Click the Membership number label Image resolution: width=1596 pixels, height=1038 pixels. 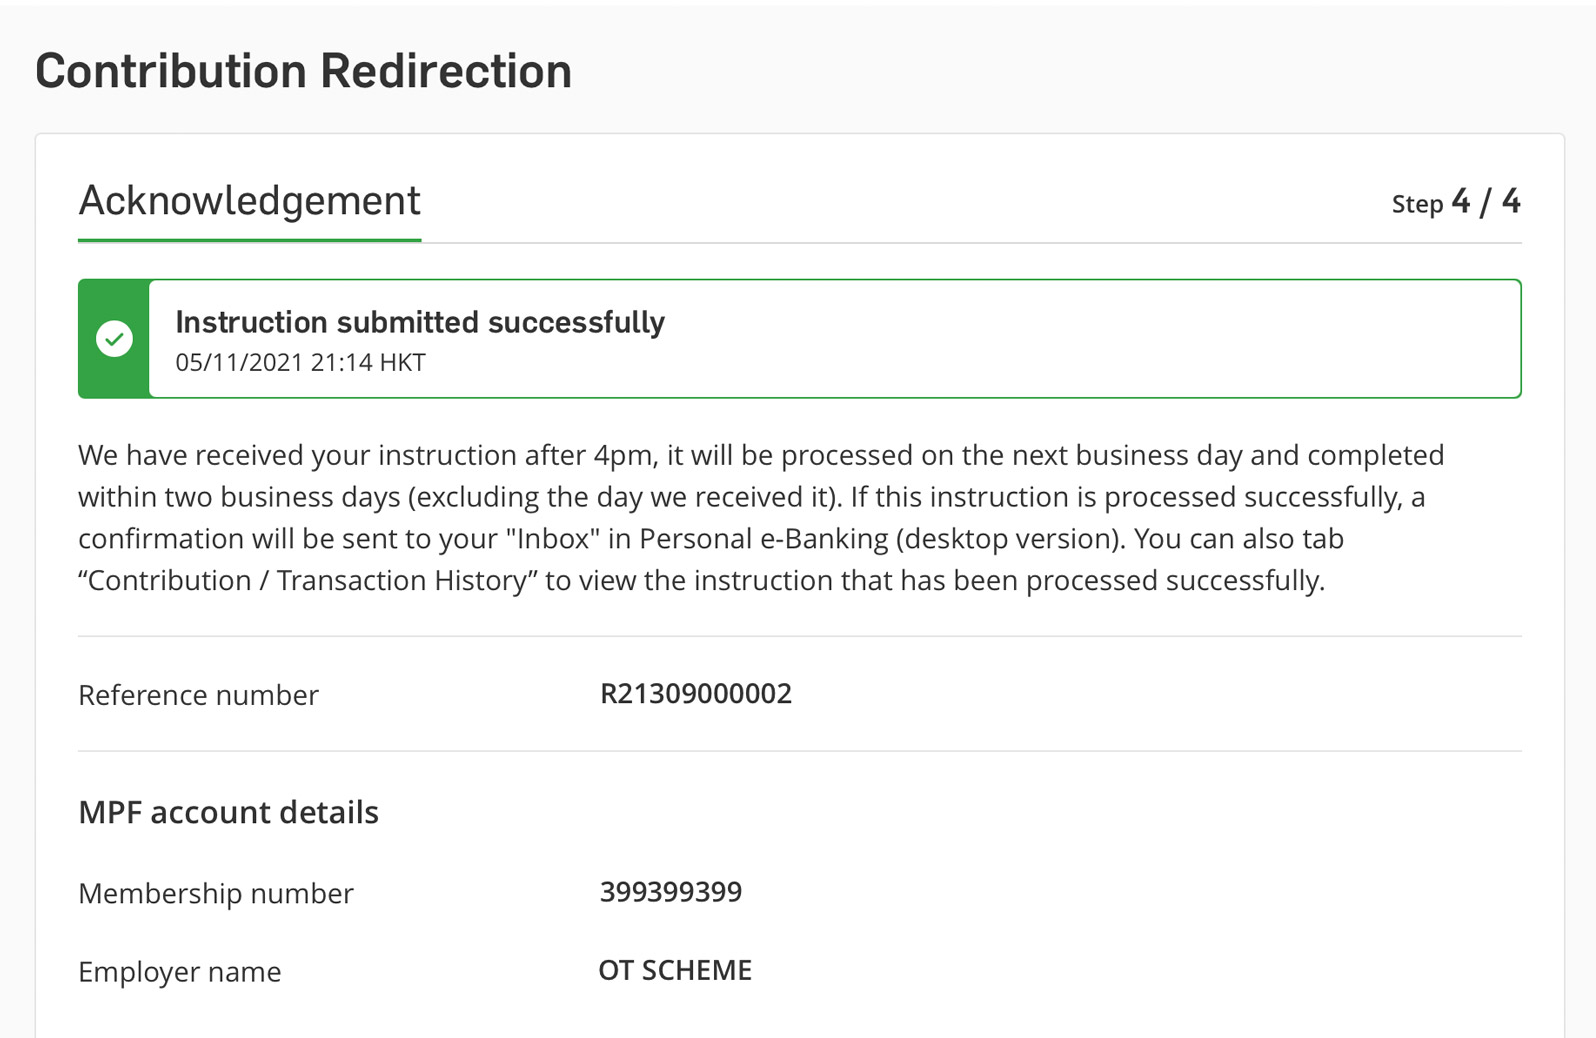pyautogui.click(x=216, y=893)
